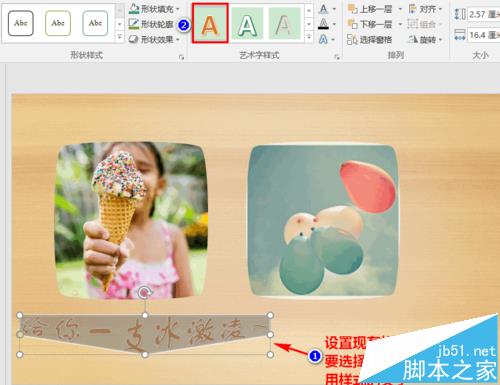
Task: Apply white outlined green WordArt style A
Action: pos(247,24)
